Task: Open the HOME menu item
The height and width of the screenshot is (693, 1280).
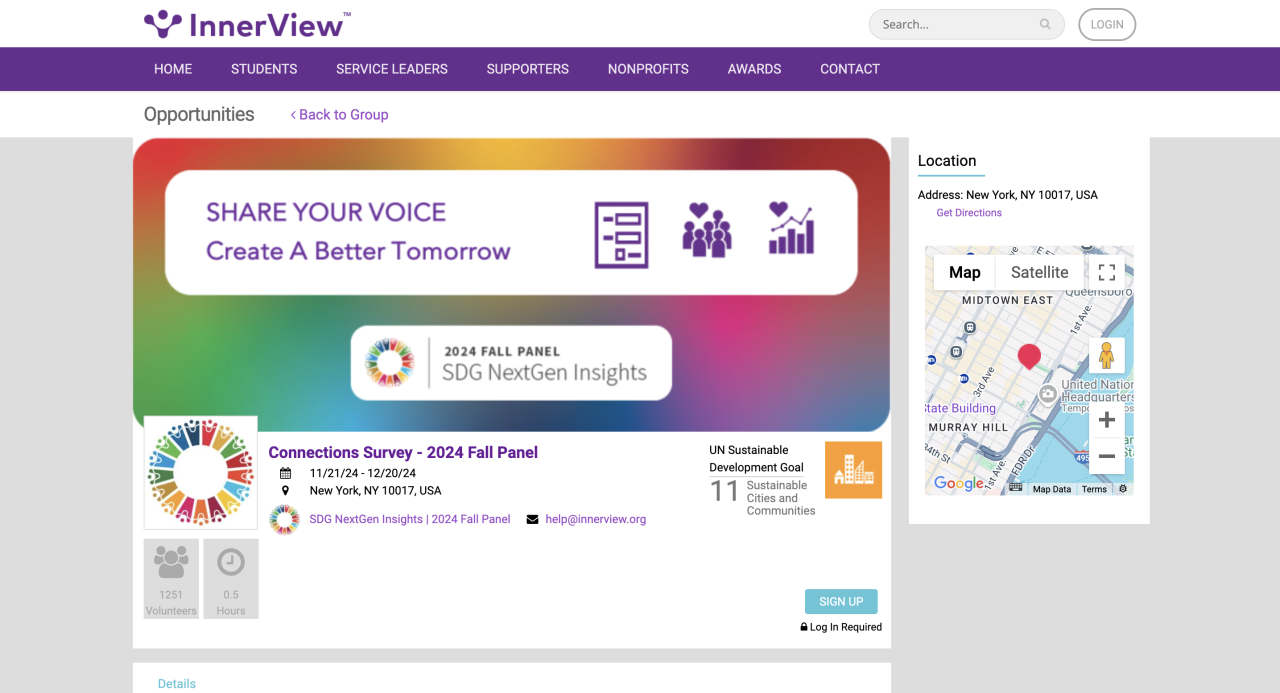Action: pyautogui.click(x=173, y=69)
